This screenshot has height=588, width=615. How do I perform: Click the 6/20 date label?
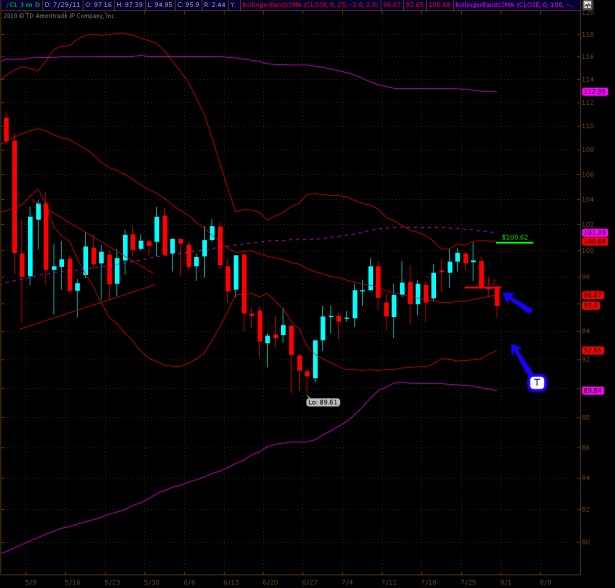pyautogui.click(x=270, y=583)
